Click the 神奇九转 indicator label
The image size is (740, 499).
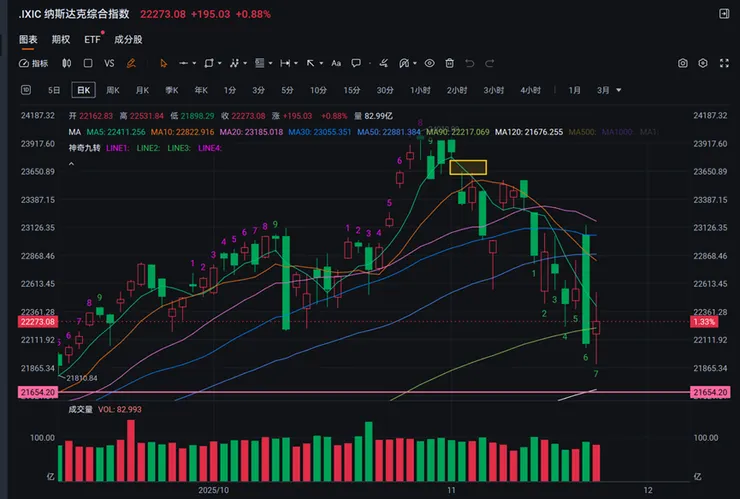point(84,148)
